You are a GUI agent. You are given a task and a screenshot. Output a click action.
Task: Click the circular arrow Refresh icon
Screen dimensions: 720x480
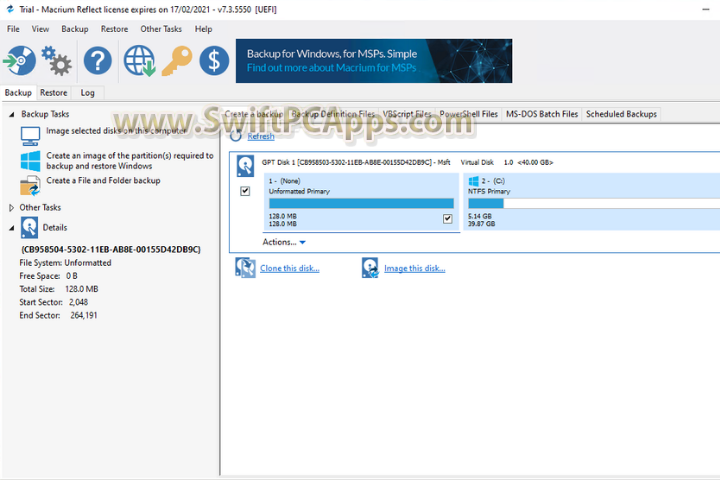(x=236, y=136)
